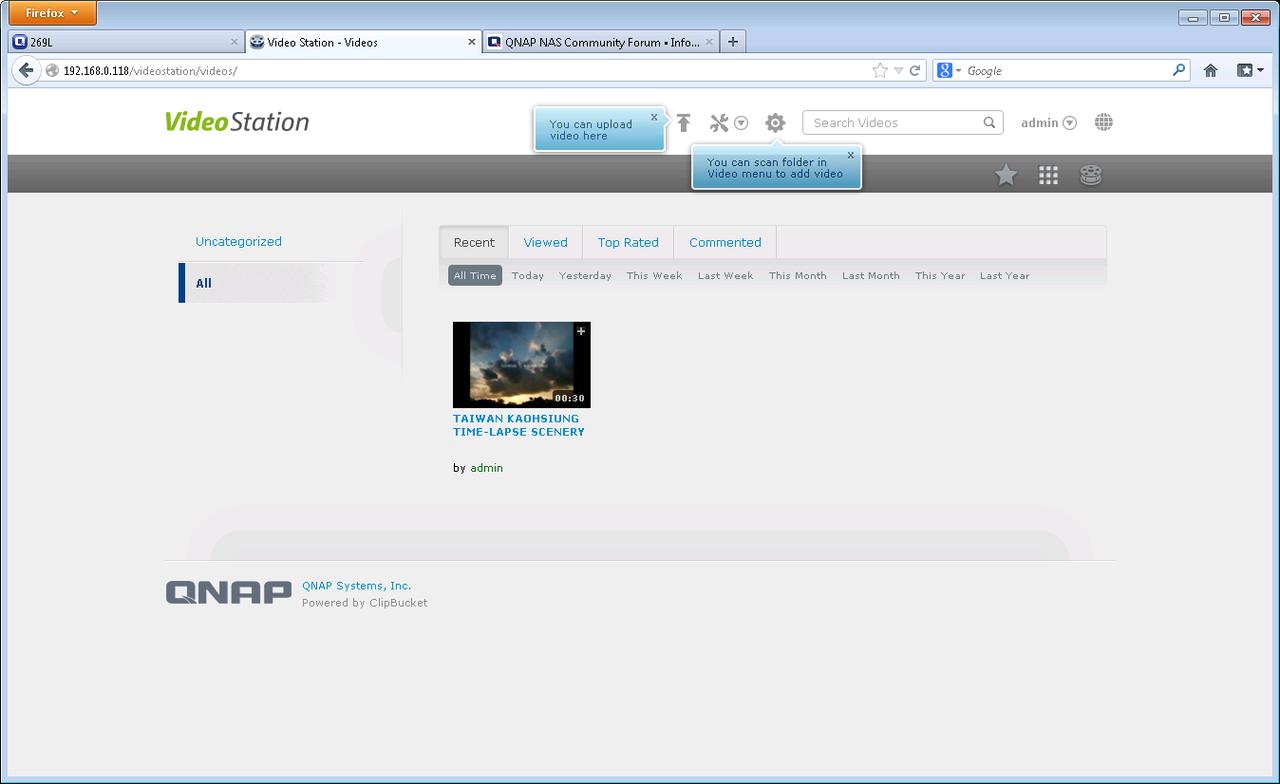Select the All Time filter
The width and height of the screenshot is (1280, 784).
pos(475,275)
